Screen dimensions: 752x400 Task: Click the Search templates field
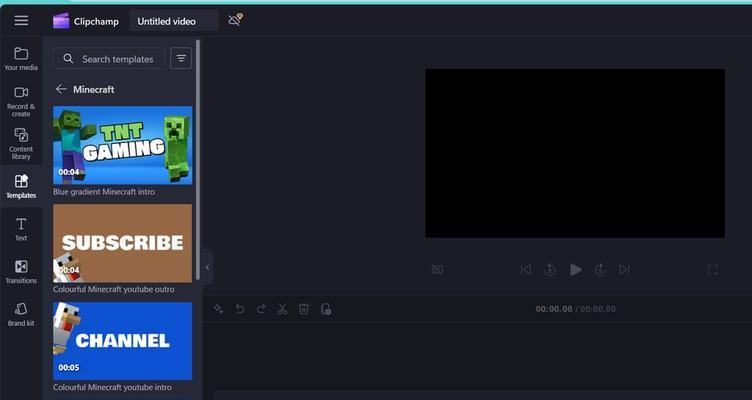tap(109, 59)
